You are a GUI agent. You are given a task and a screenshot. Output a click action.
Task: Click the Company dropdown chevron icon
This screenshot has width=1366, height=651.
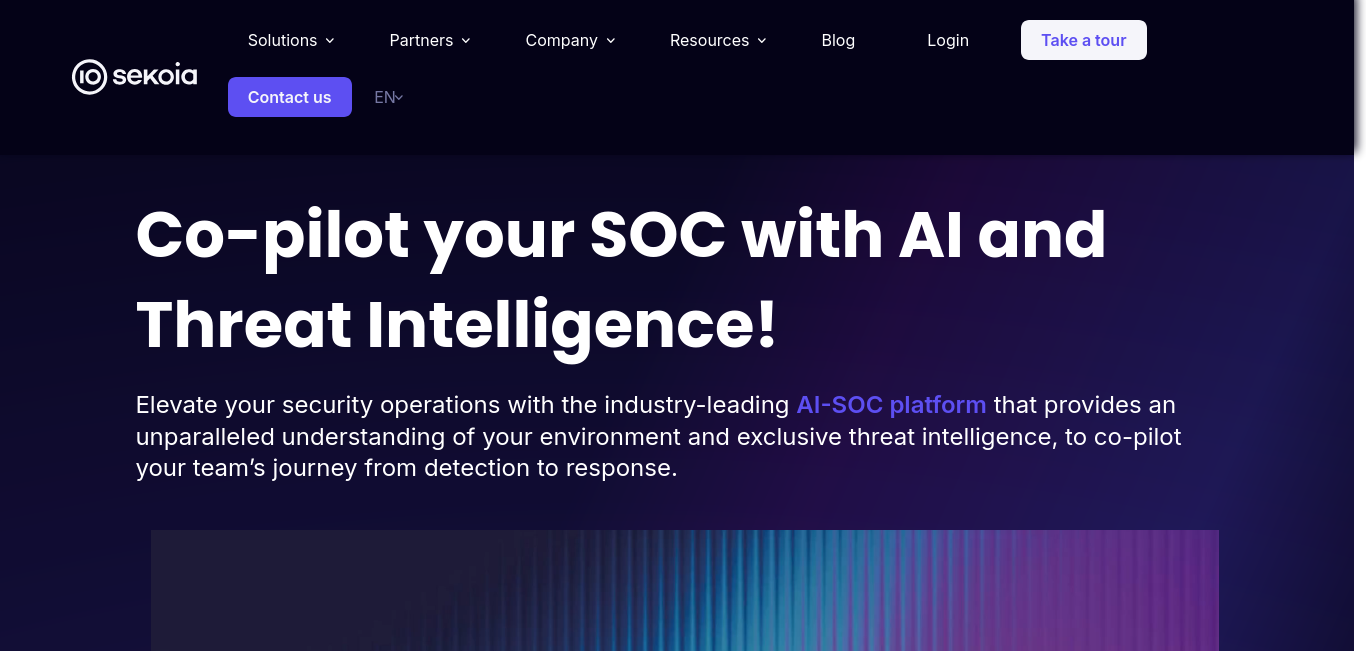(x=611, y=41)
